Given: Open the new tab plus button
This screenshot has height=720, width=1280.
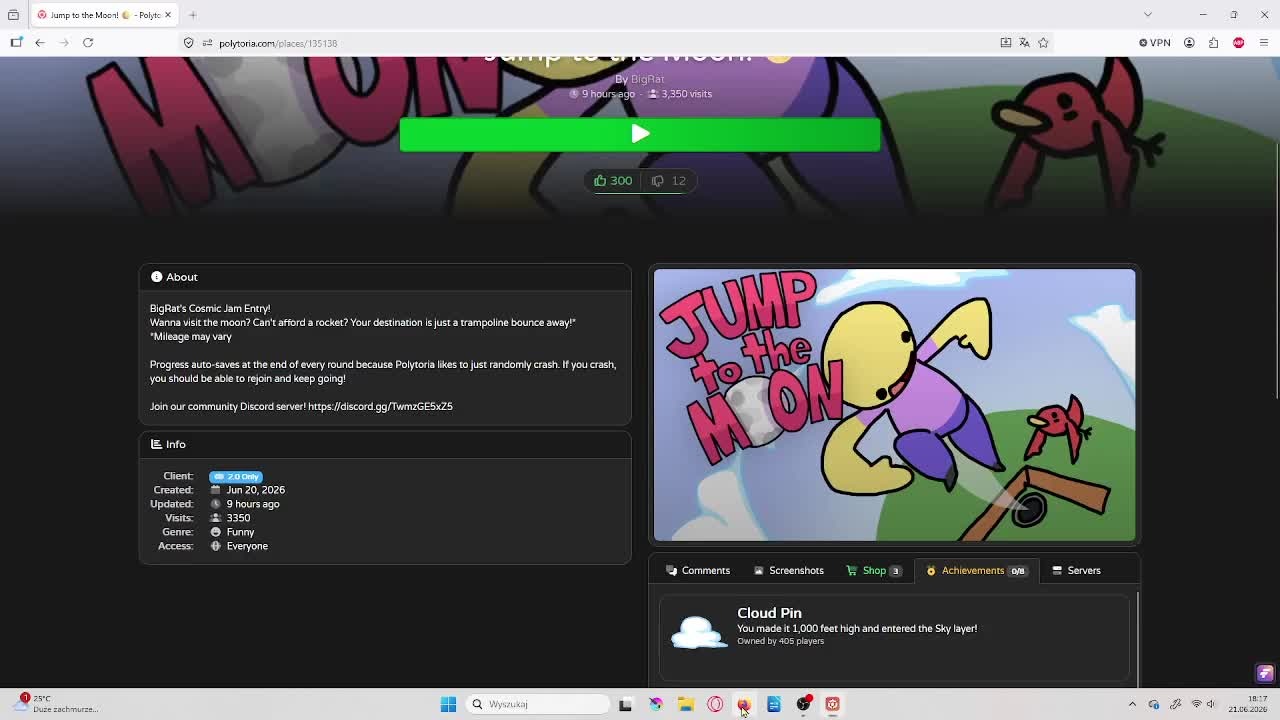Looking at the screenshot, I should coord(193,15).
